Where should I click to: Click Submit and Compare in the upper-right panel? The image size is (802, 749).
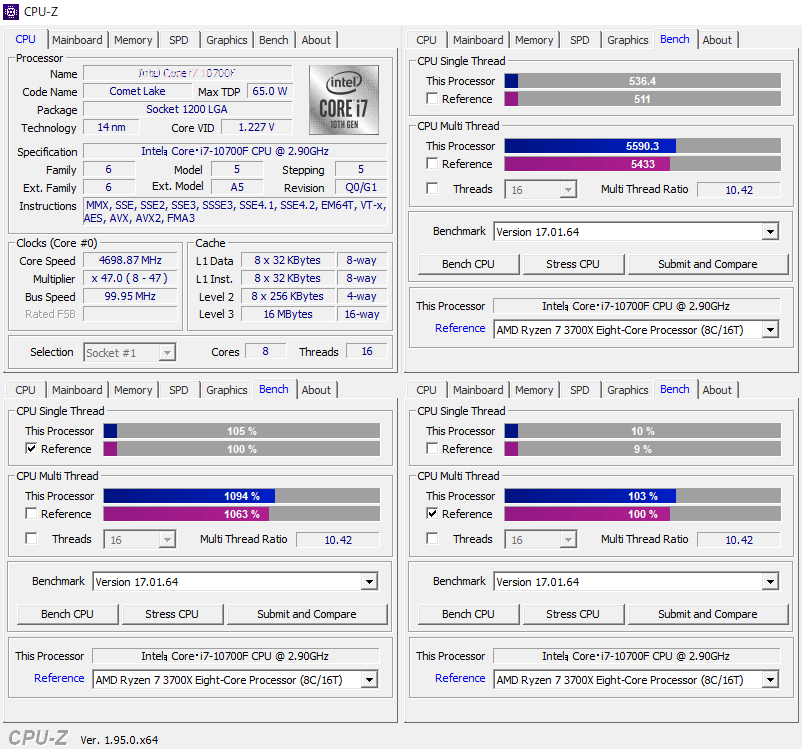708,264
